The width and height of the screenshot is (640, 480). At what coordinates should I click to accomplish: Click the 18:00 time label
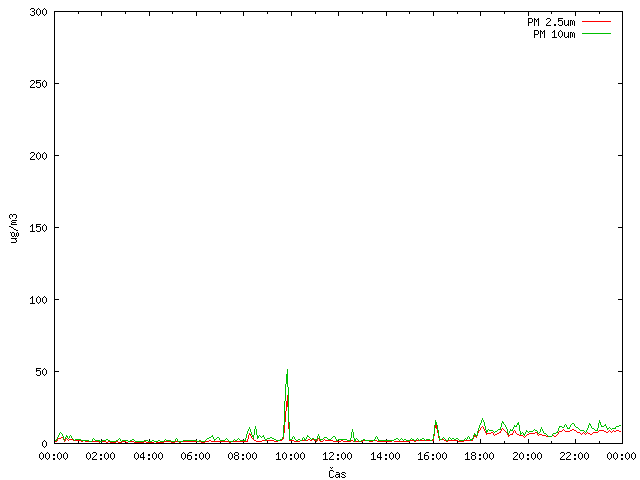click(479, 456)
